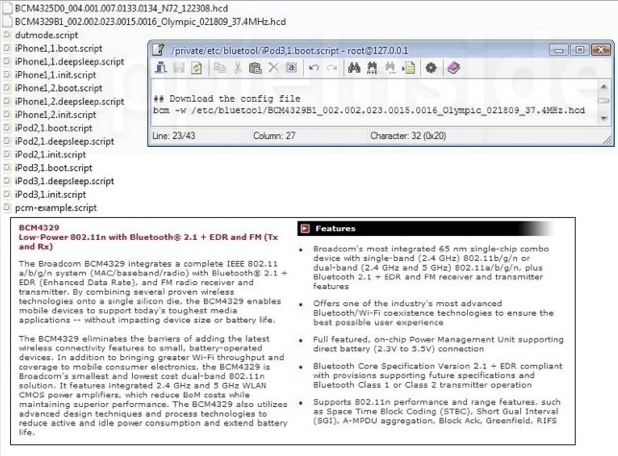
Task: Click the 'Broadcom's most integrated 65 nm' bullet
Action: tap(431, 268)
